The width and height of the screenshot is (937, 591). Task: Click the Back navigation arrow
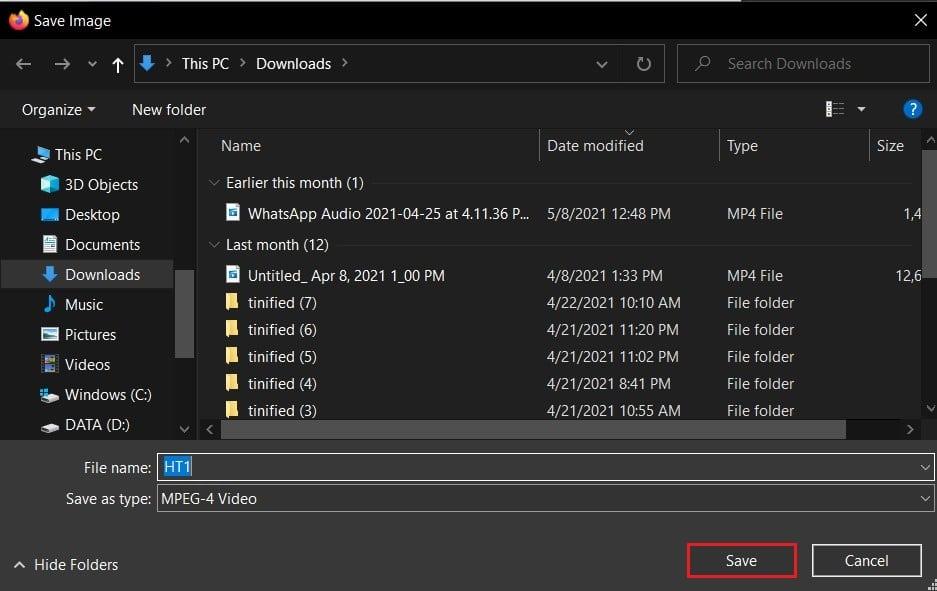[x=24, y=64]
